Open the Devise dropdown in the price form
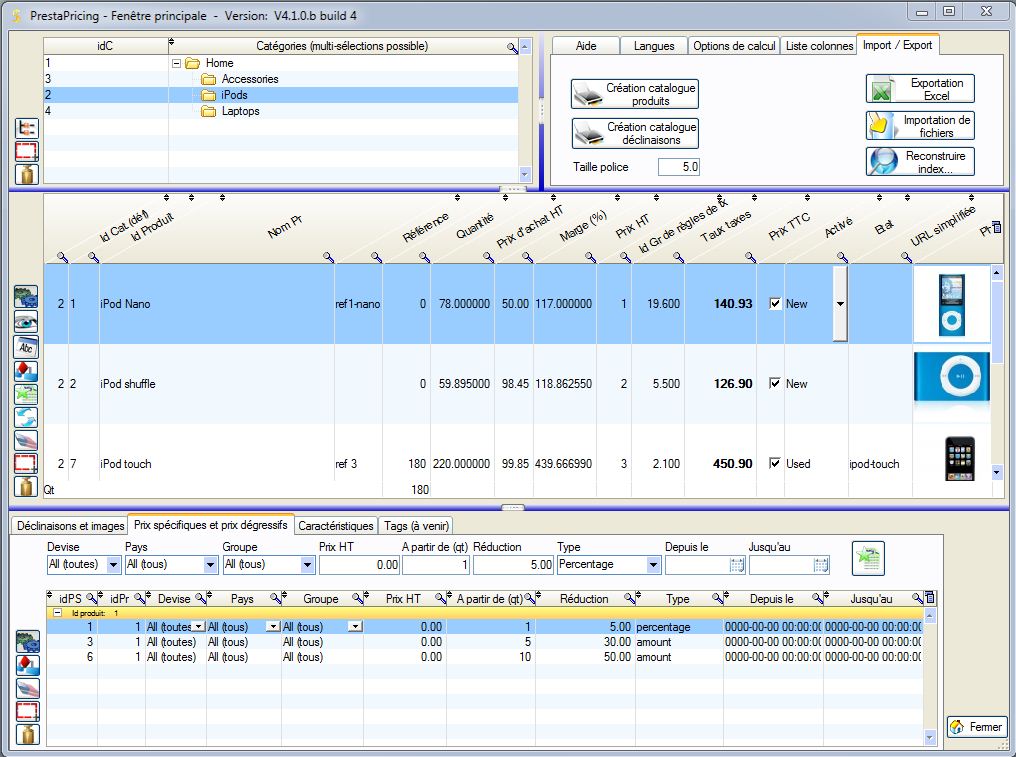Image resolution: width=1016 pixels, height=757 pixels. pos(113,565)
